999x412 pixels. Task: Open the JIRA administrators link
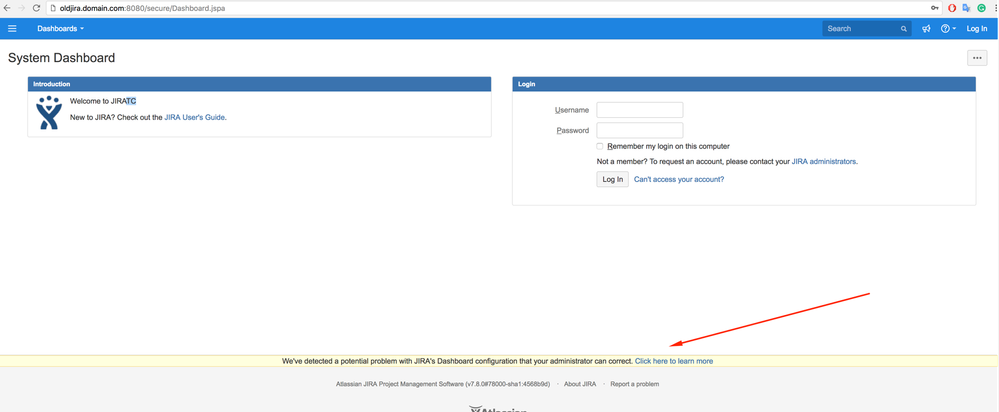point(824,162)
